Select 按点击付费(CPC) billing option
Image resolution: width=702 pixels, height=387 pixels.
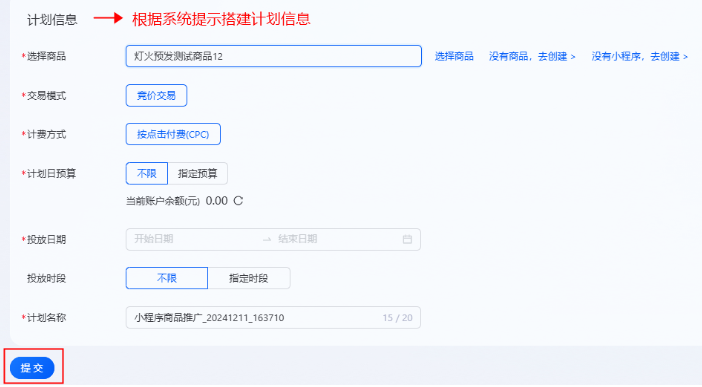173,134
